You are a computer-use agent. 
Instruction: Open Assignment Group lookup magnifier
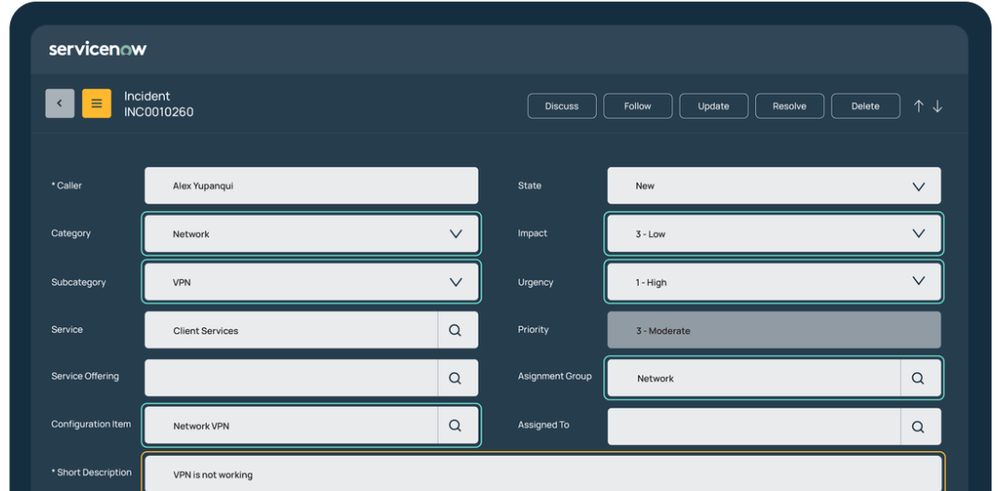918,378
